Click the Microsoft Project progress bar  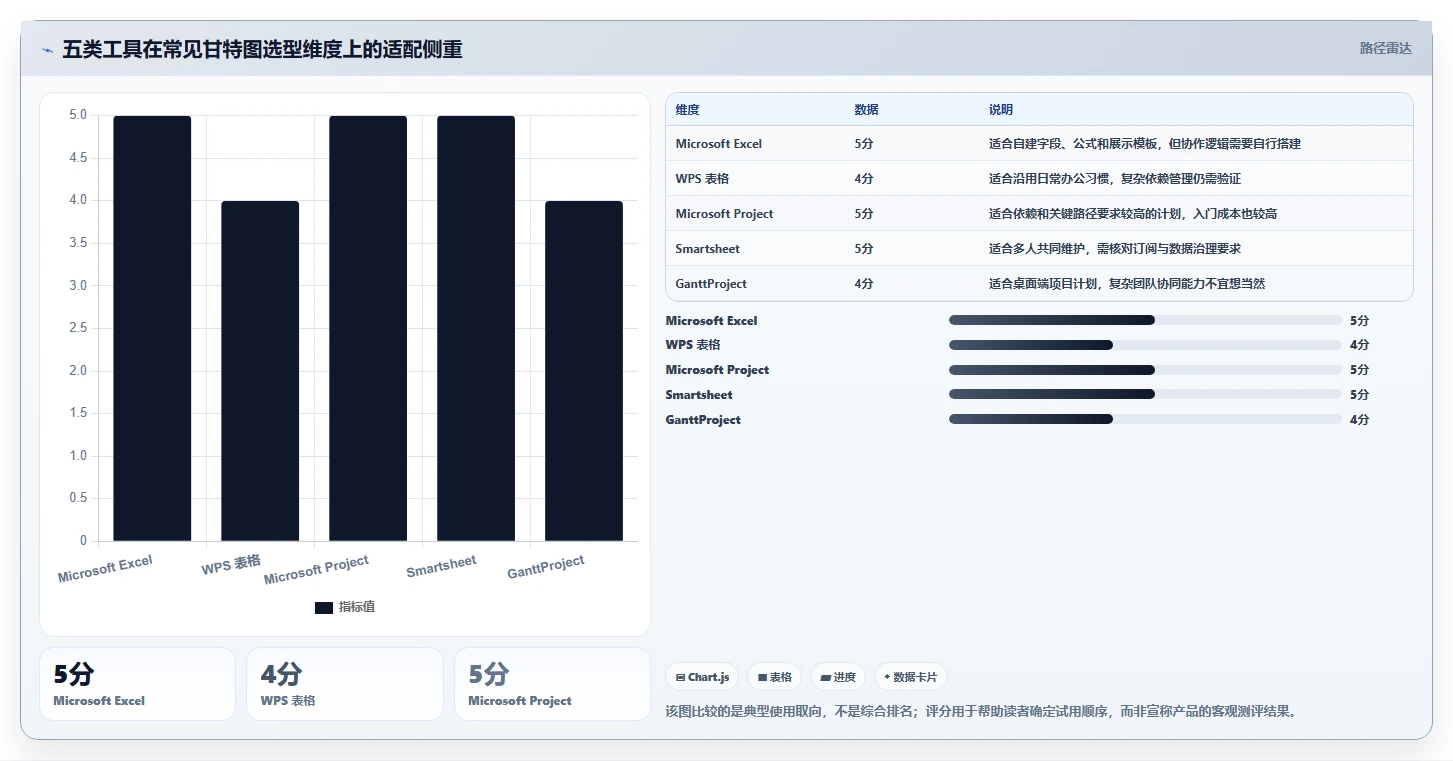[1145, 370]
